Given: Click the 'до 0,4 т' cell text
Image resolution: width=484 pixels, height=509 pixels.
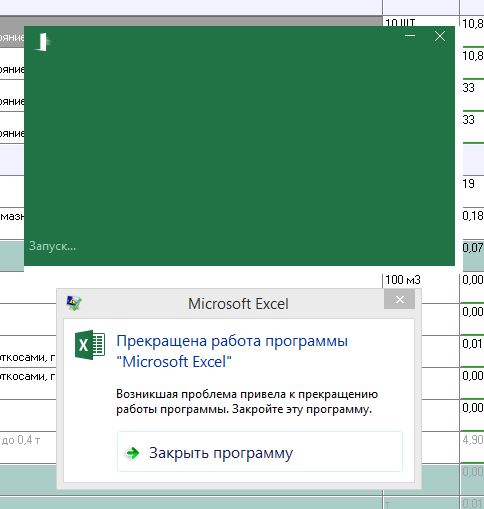Looking at the screenshot, I should click(x=21, y=440).
